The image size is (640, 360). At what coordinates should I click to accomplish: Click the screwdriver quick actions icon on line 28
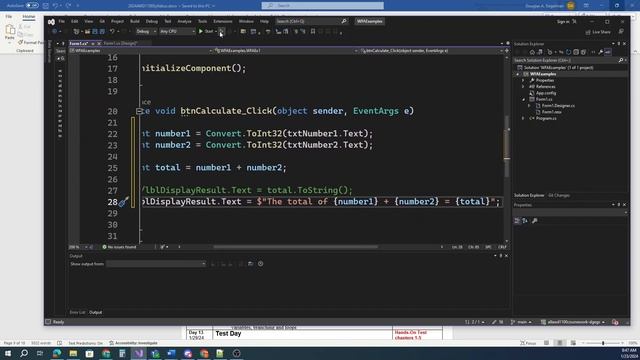(x=124, y=201)
